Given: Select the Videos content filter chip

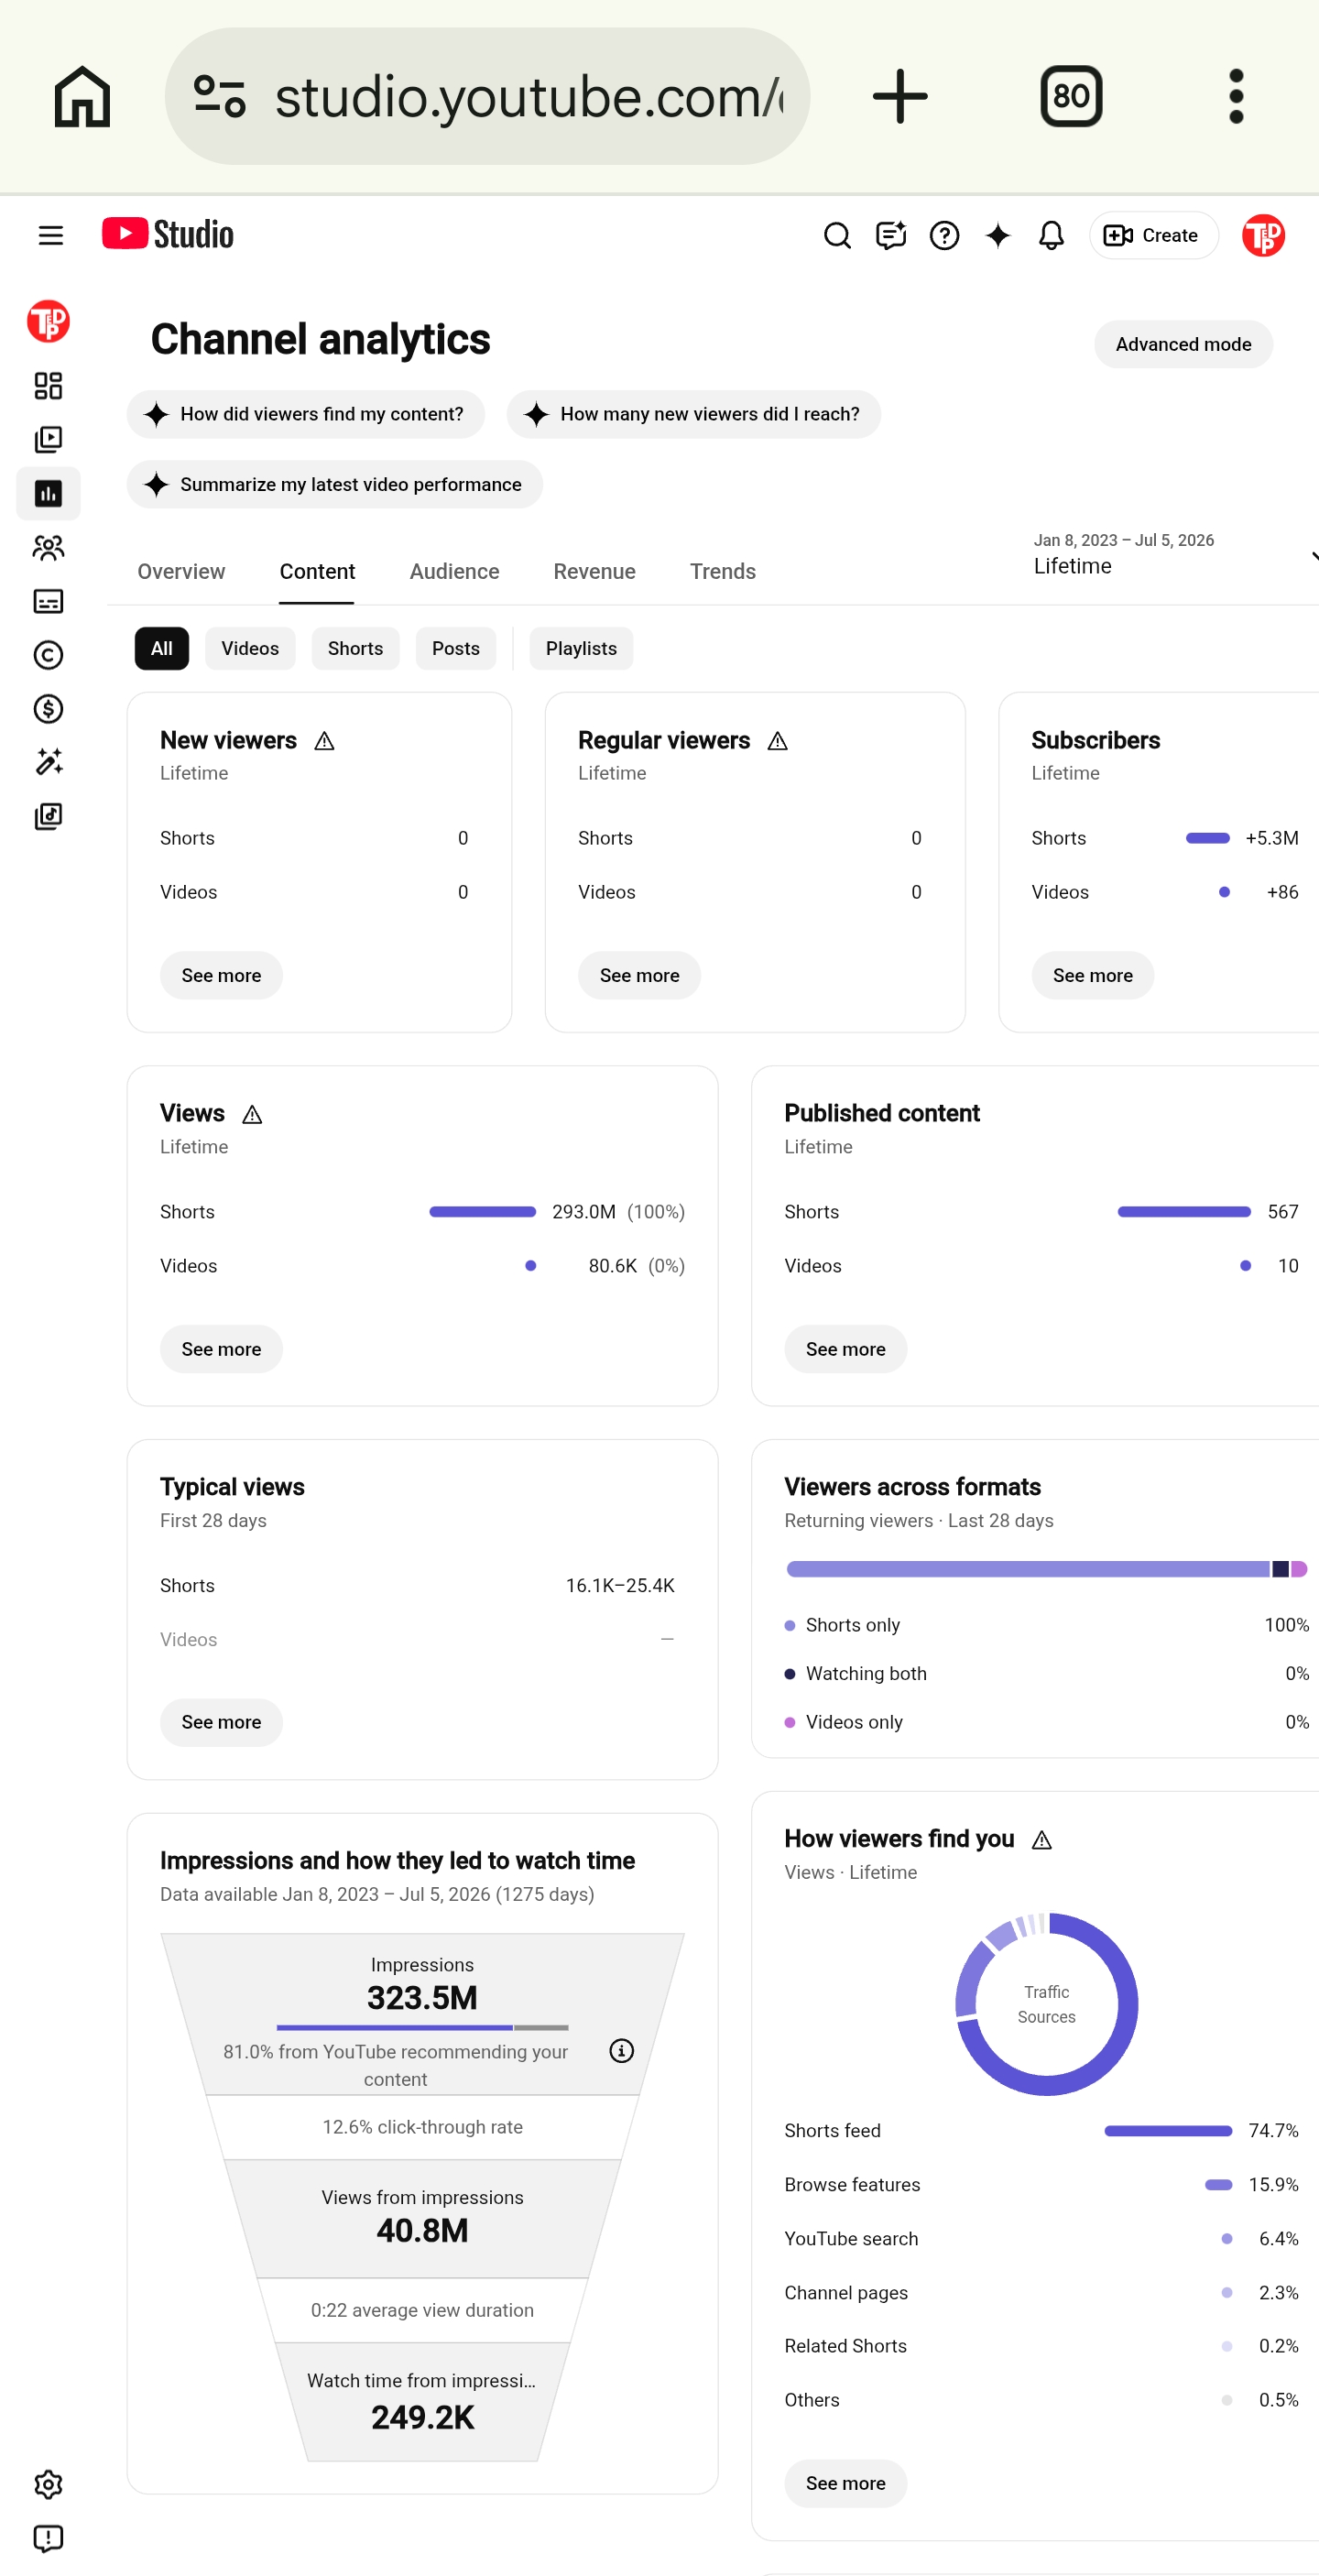Looking at the screenshot, I should click(x=250, y=648).
